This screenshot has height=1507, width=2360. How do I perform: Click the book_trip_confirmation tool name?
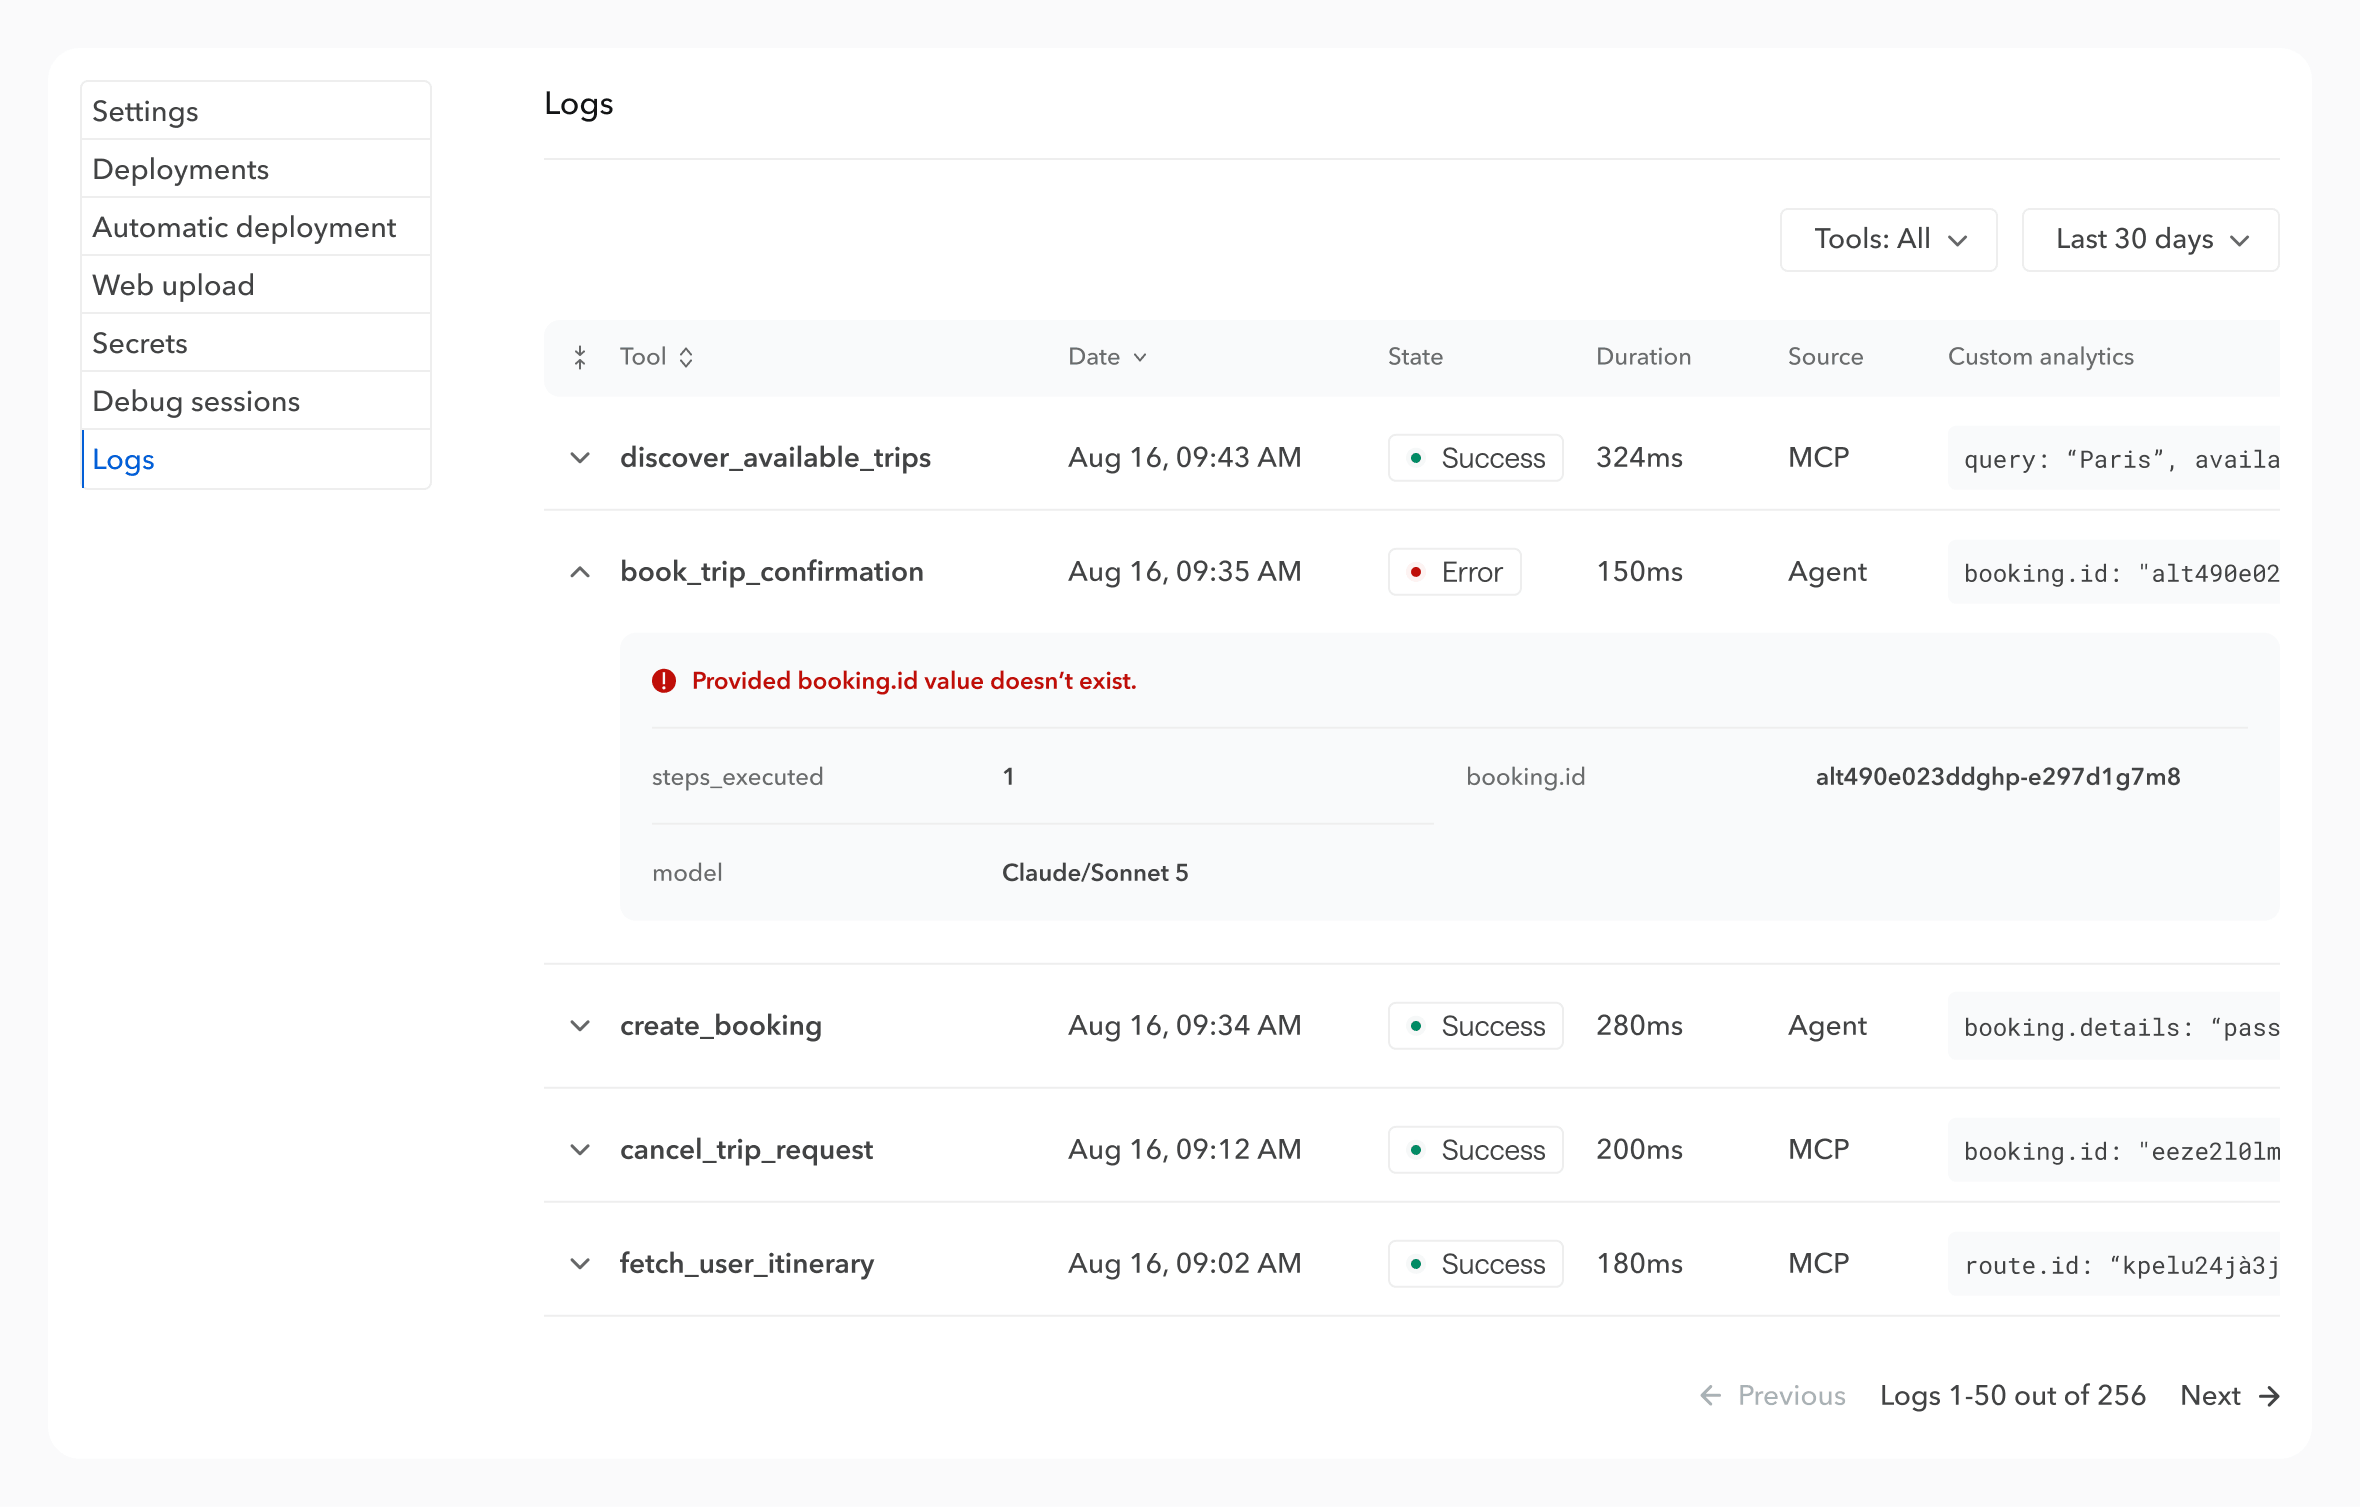point(772,572)
